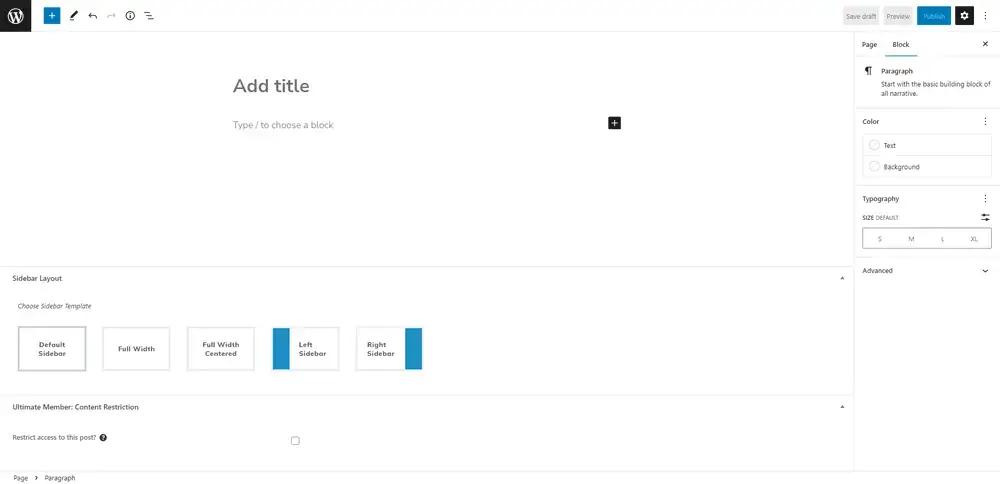Open the block inserter plus button

tap(52, 16)
